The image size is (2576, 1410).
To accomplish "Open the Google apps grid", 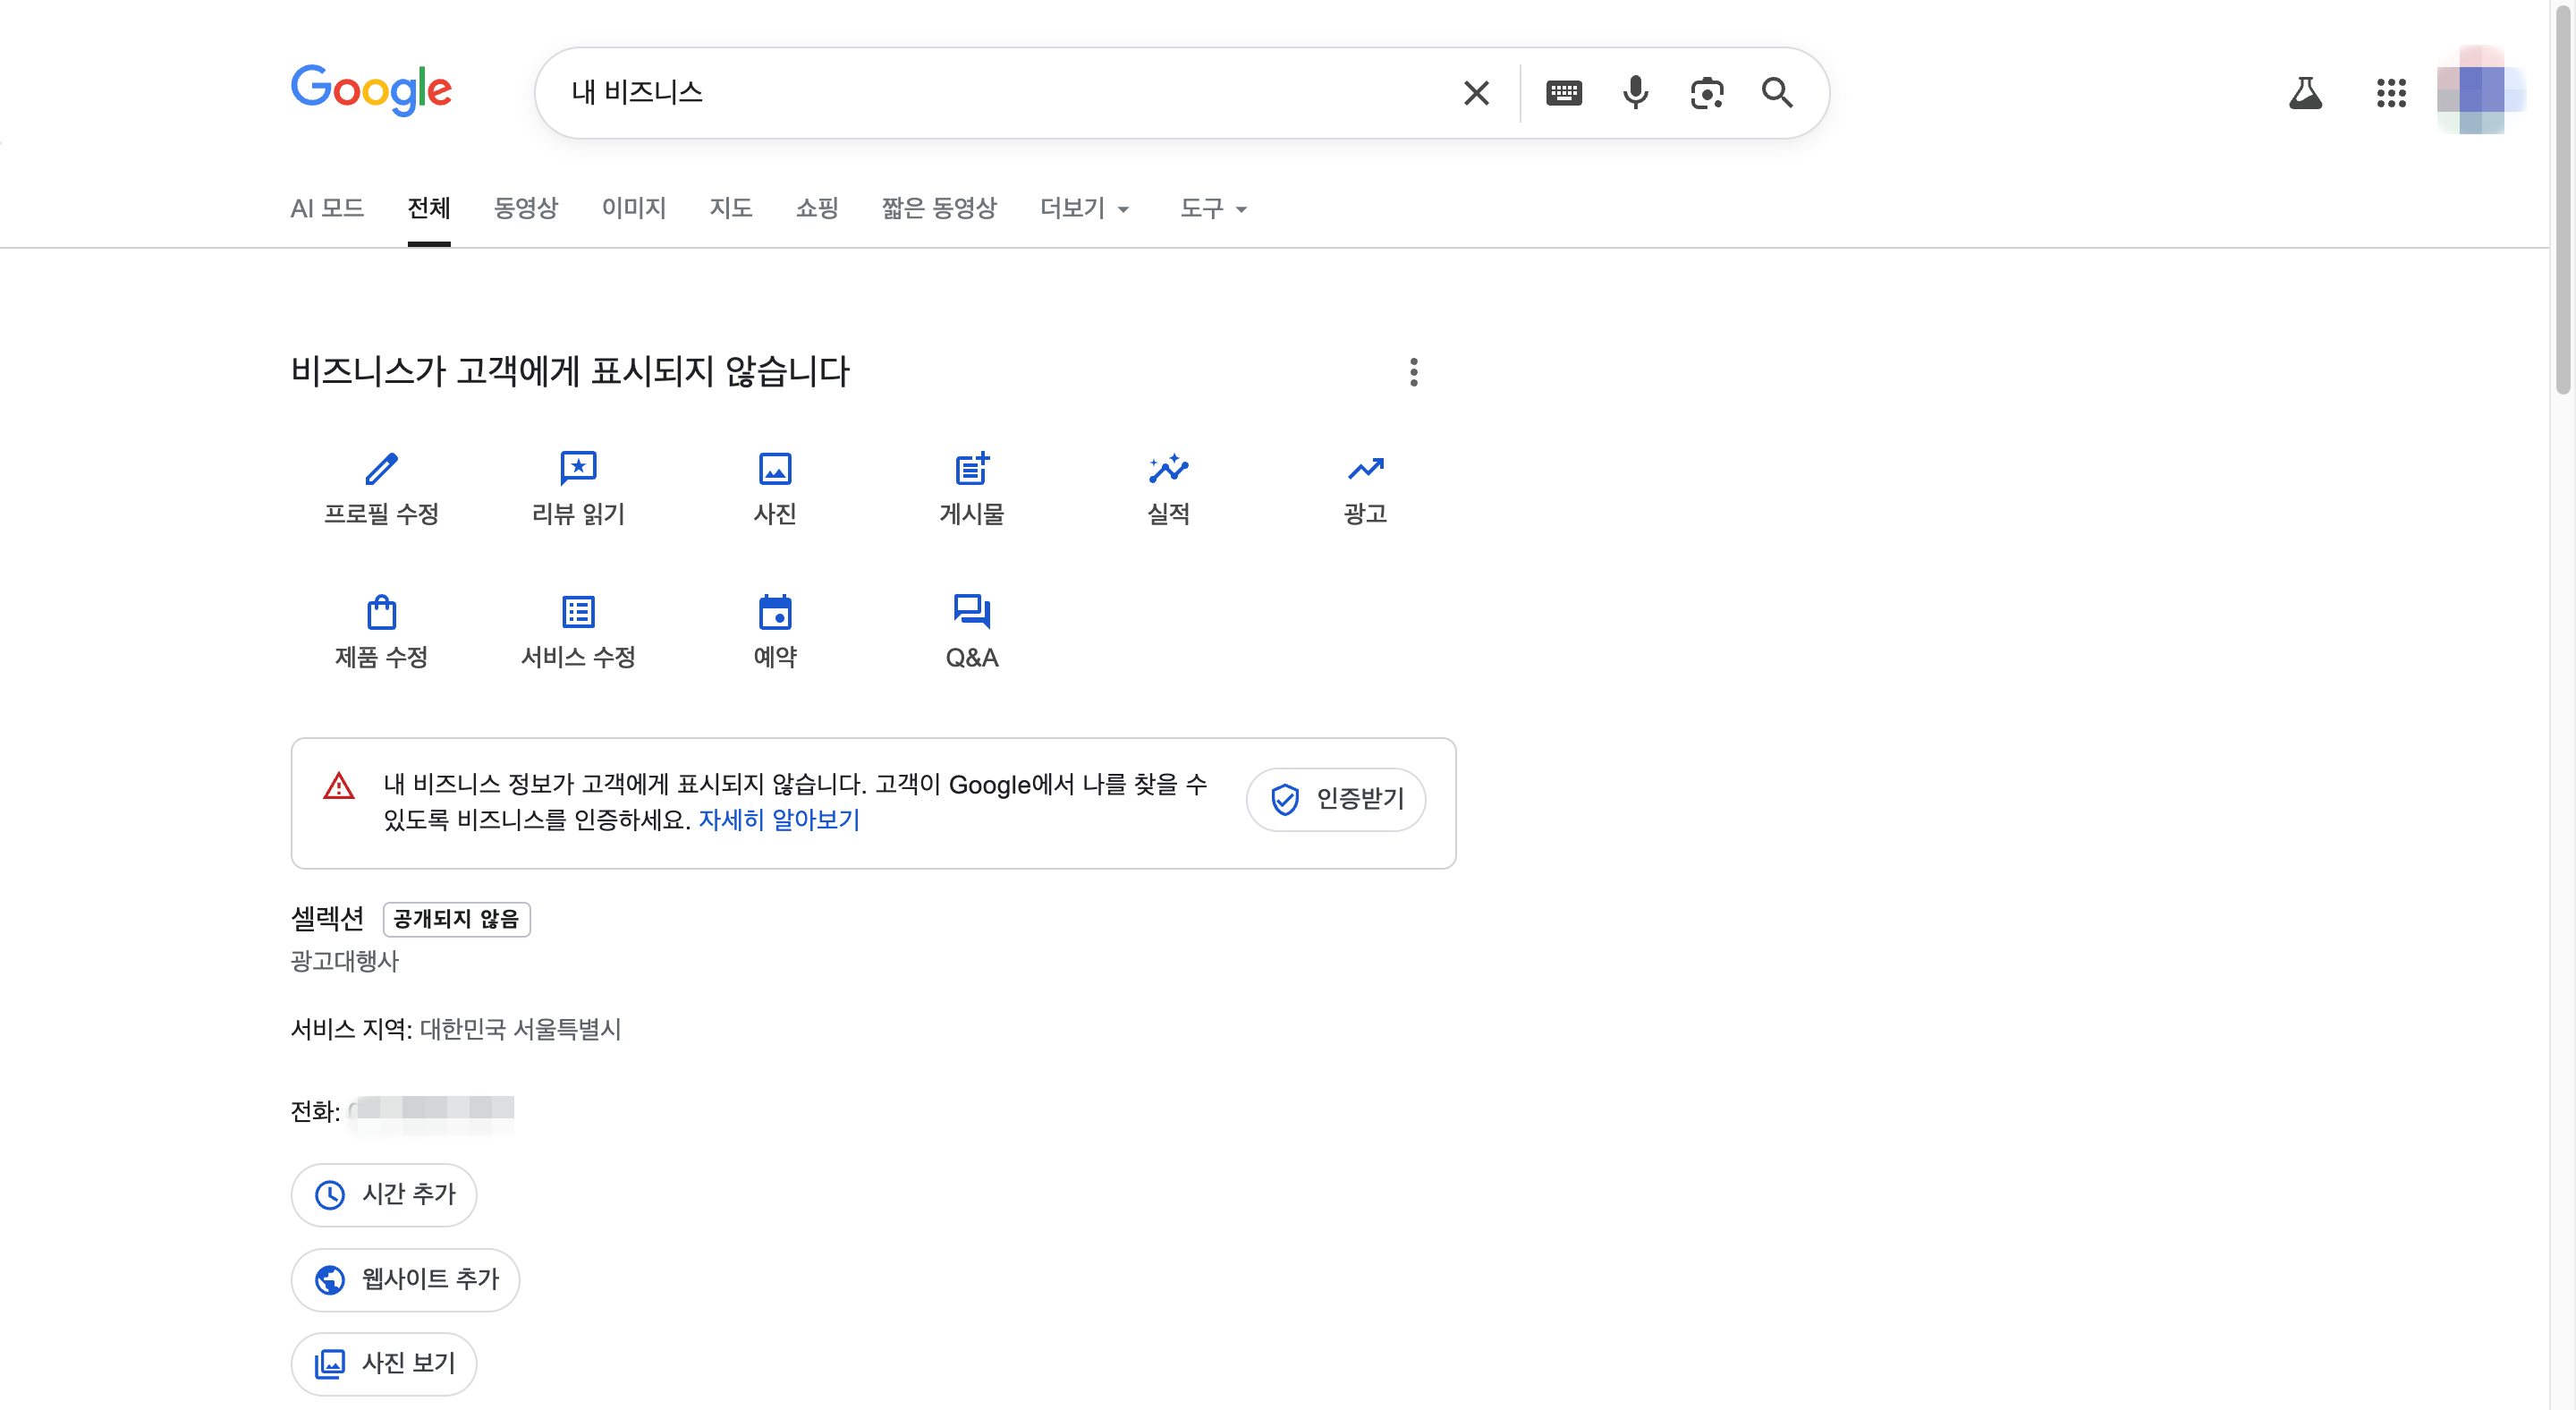I will tap(2391, 93).
